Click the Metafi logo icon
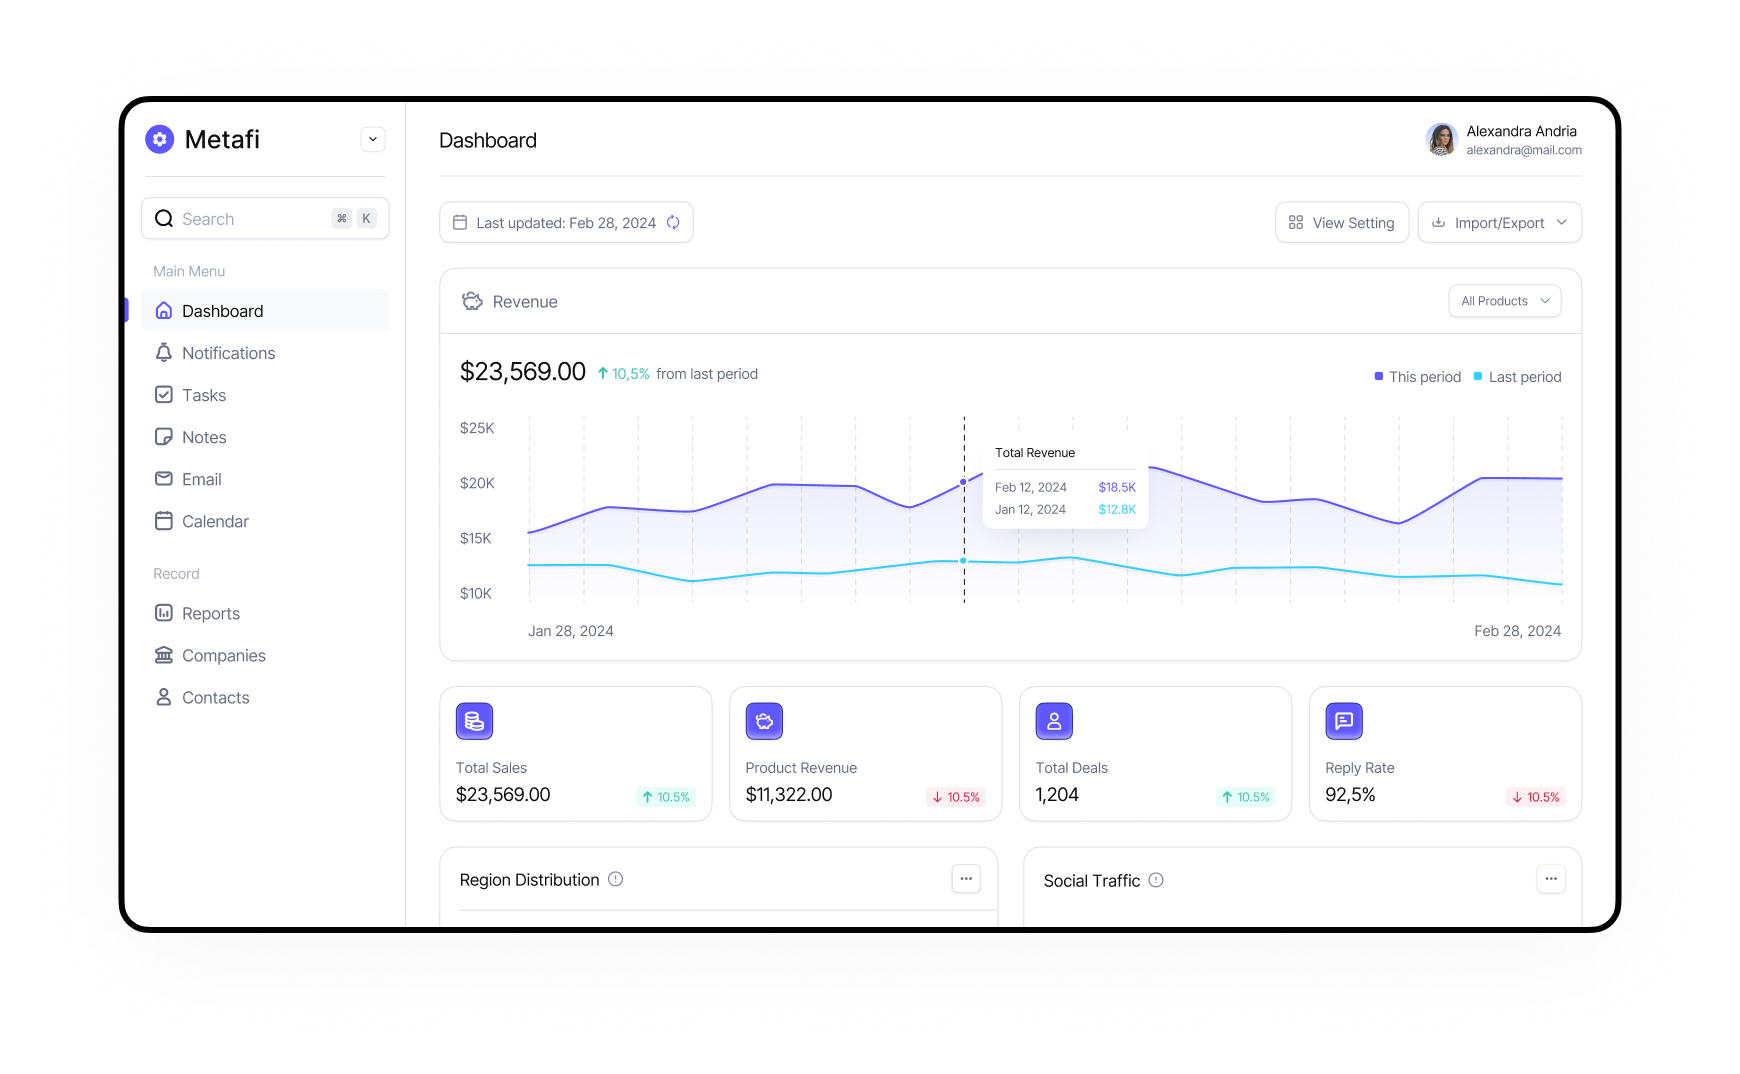The image size is (1740, 1074). 159,139
